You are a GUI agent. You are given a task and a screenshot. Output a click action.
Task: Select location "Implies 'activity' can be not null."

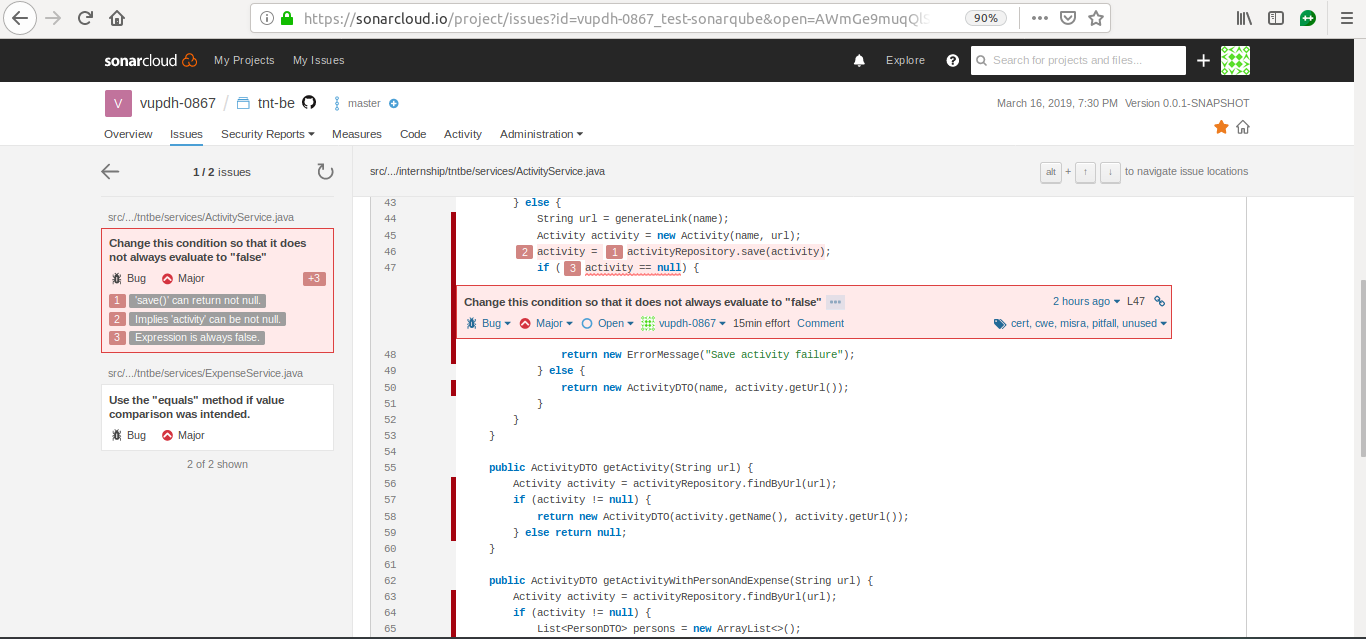click(208, 319)
